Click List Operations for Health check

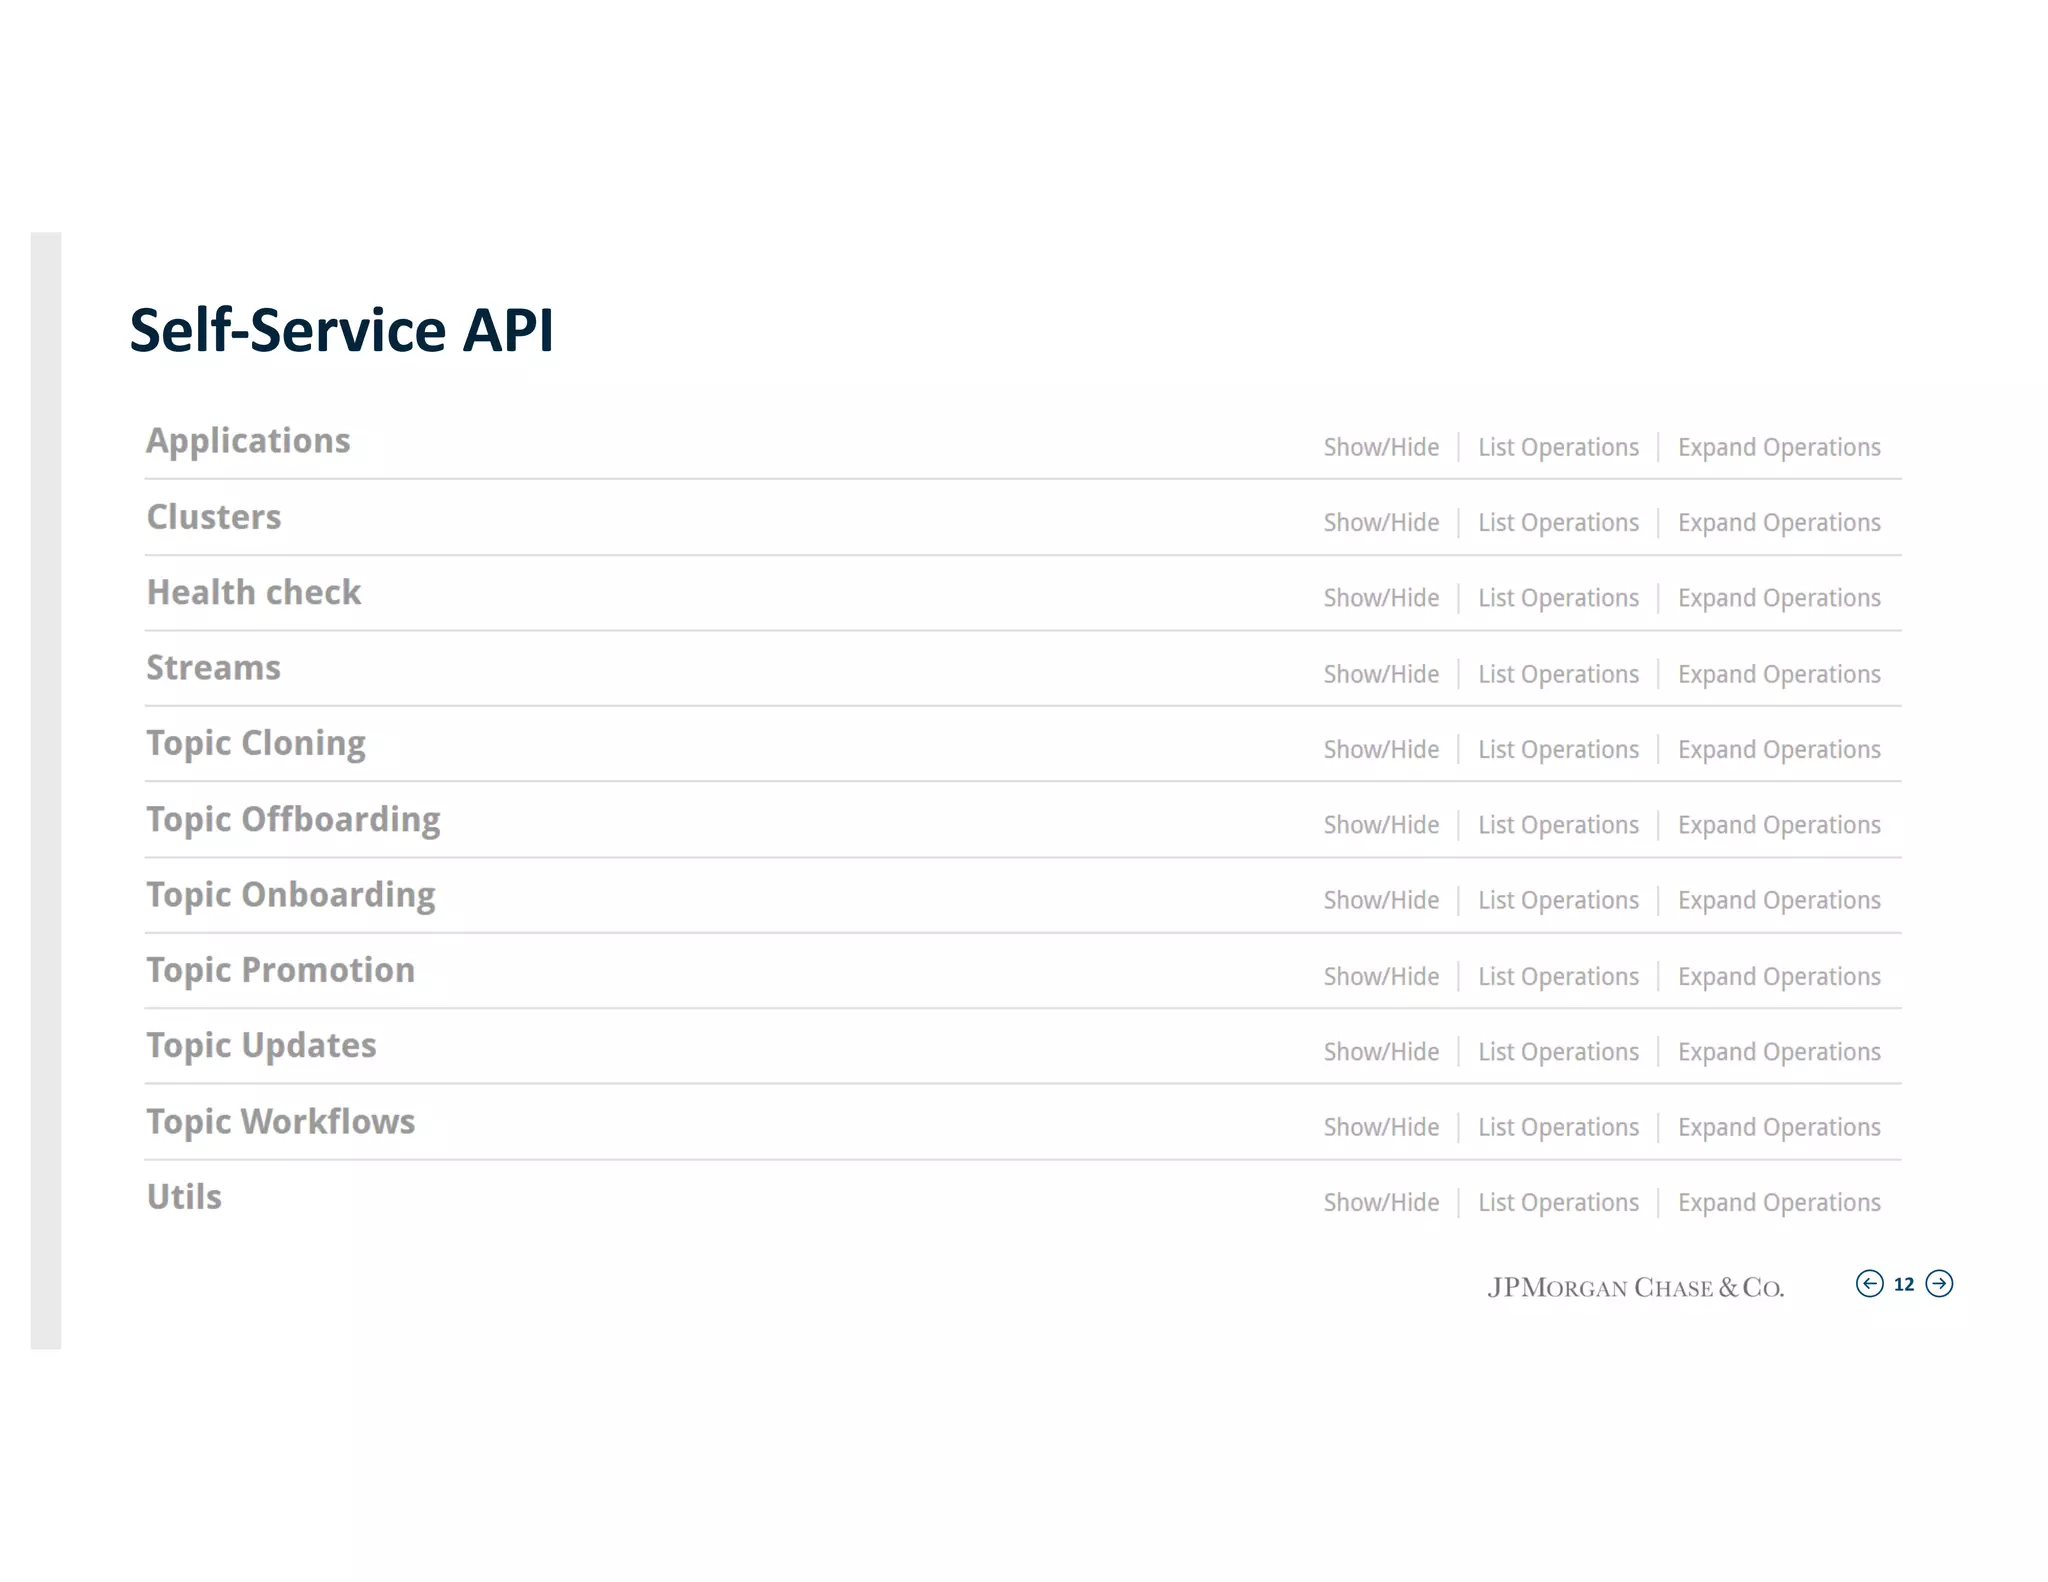1558,598
